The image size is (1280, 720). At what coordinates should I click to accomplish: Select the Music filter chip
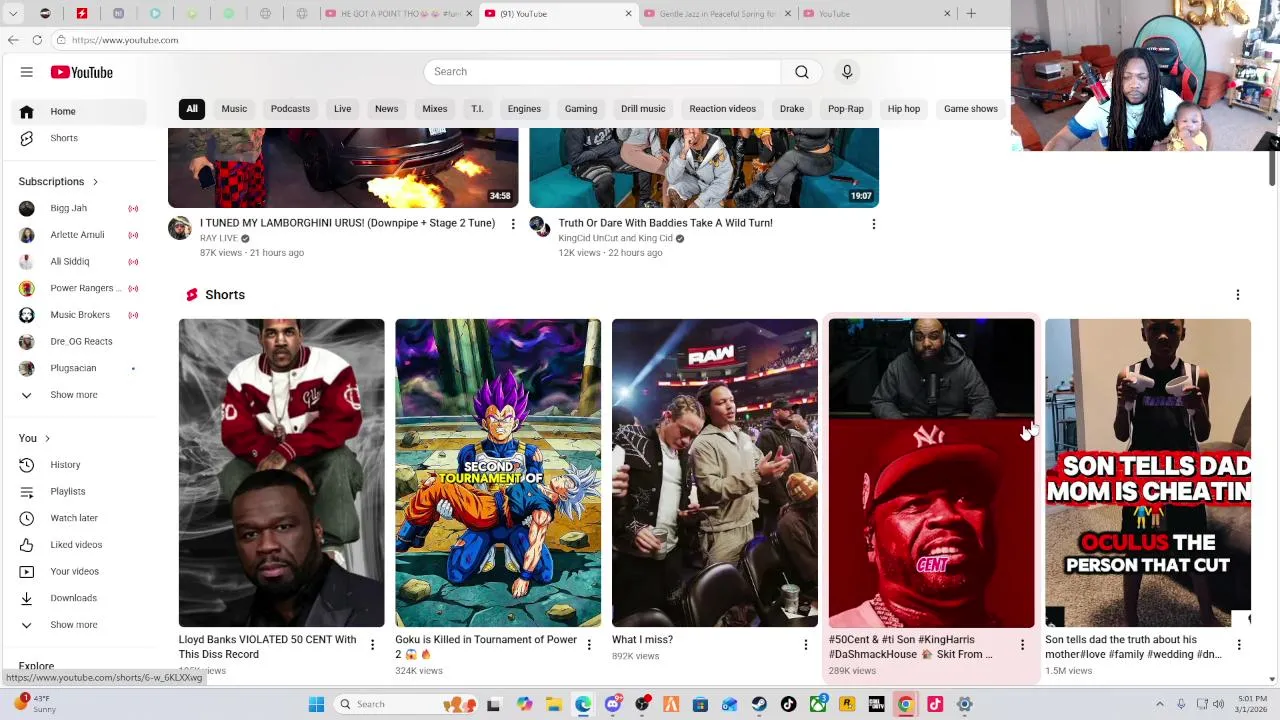[234, 109]
